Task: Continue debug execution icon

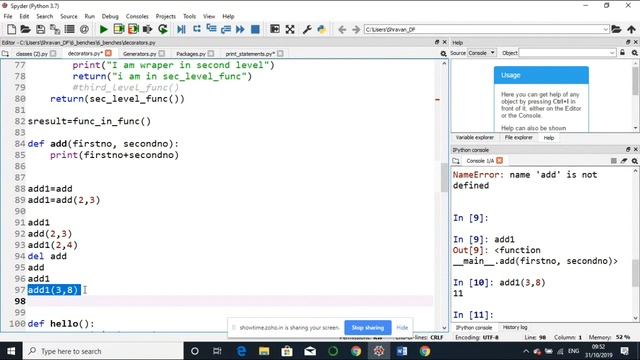Action: click(240, 29)
